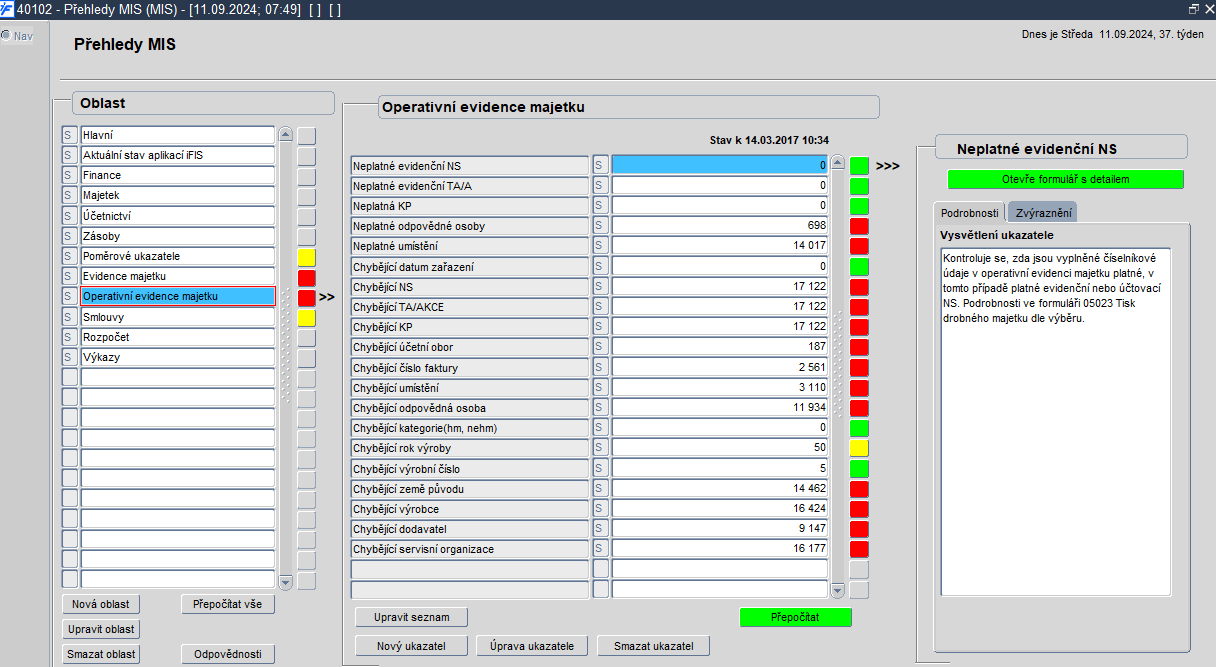Click S icon next to Neplatná KP value
The image size is (1216, 667).
tap(600, 205)
